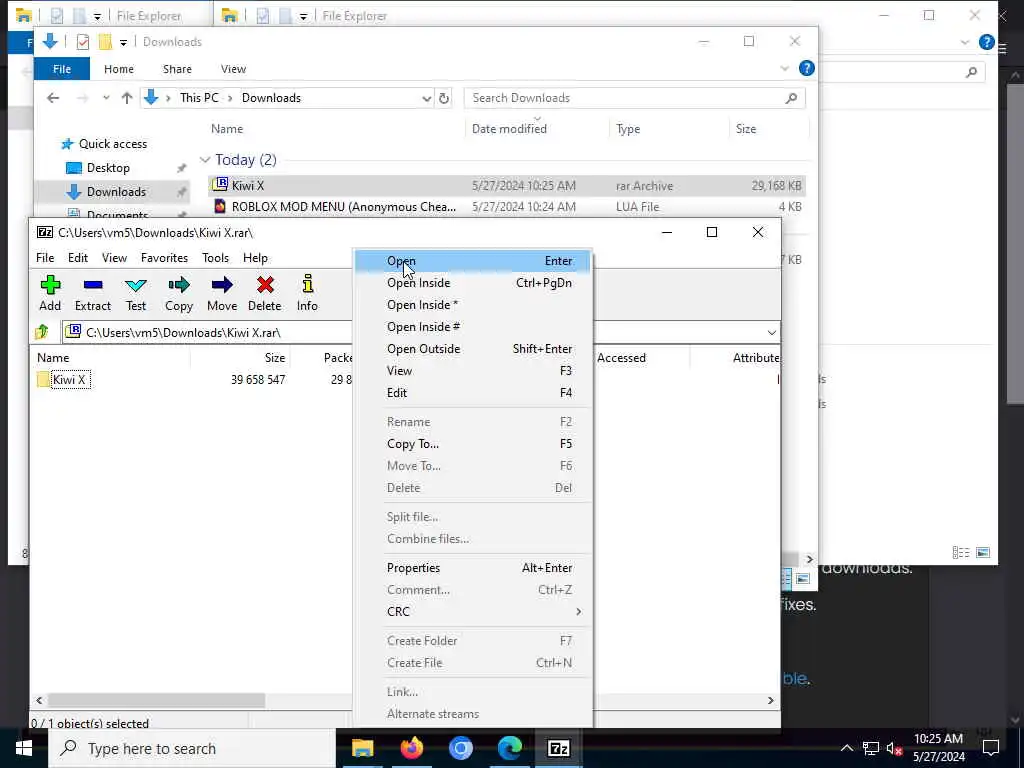Open Quick access in navigation pane
The width and height of the screenshot is (1024, 768).
pos(112,144)
